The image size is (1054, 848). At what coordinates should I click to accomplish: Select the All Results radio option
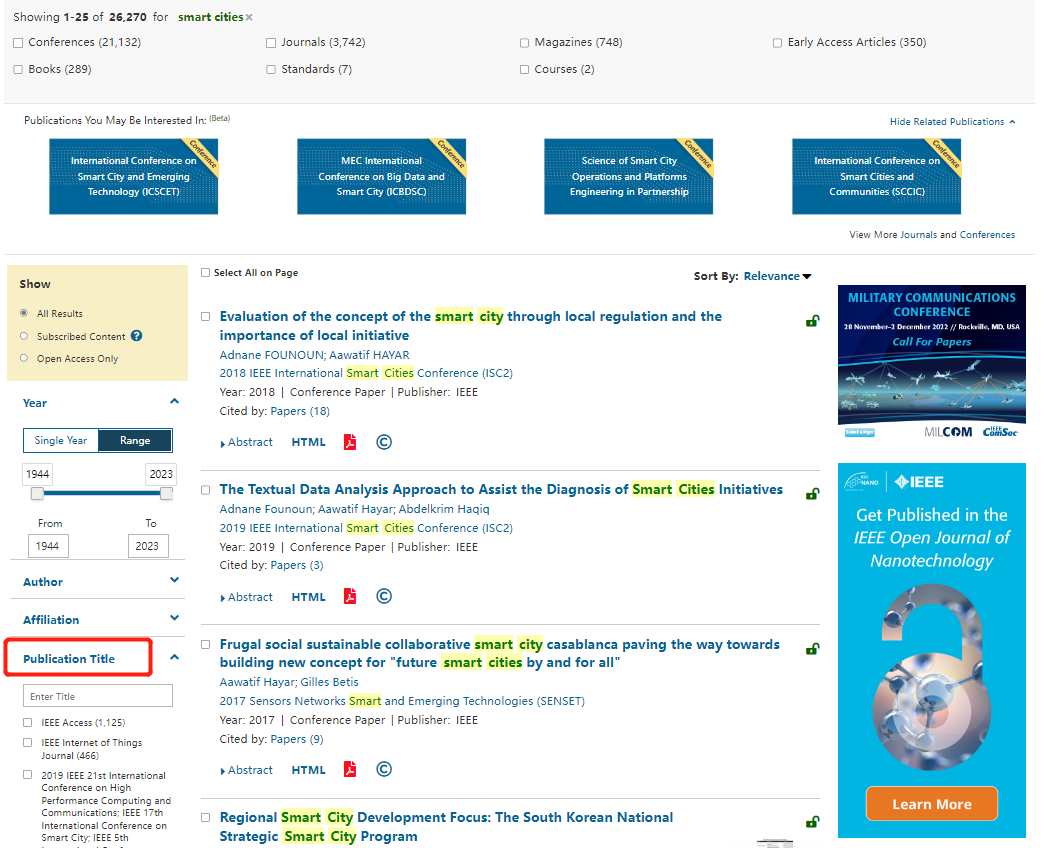(x=24, y=313)
